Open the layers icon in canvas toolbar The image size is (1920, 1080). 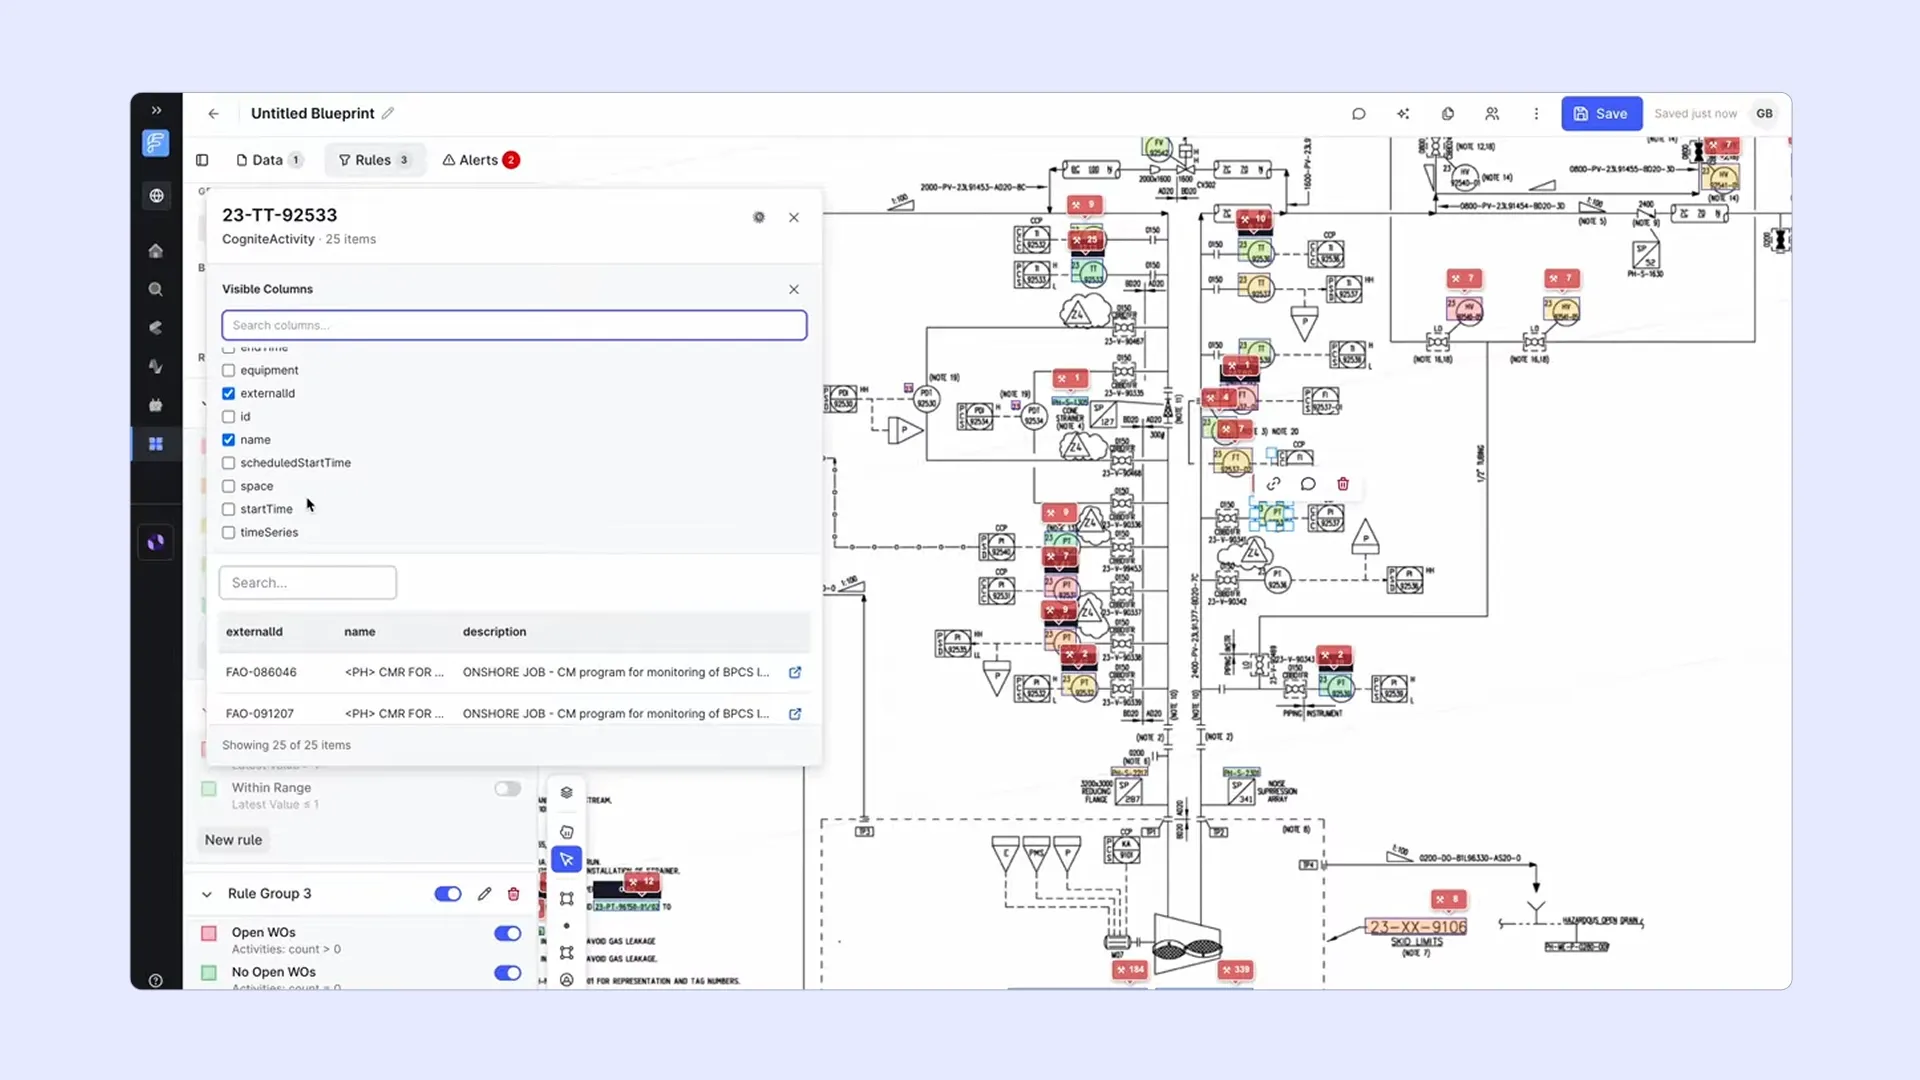tap(567, 793)
